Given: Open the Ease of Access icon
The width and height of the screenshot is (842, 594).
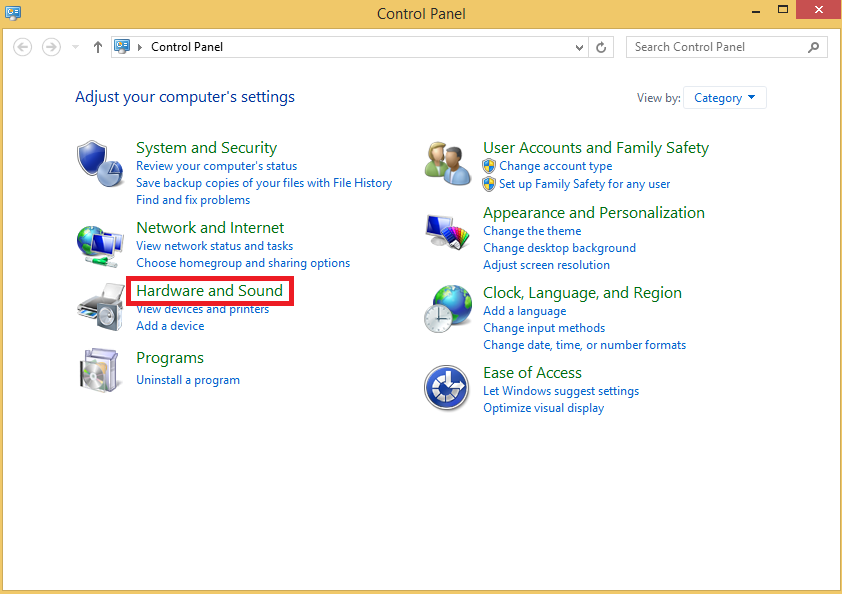Looking at the screenshot, I should (446, 388).
